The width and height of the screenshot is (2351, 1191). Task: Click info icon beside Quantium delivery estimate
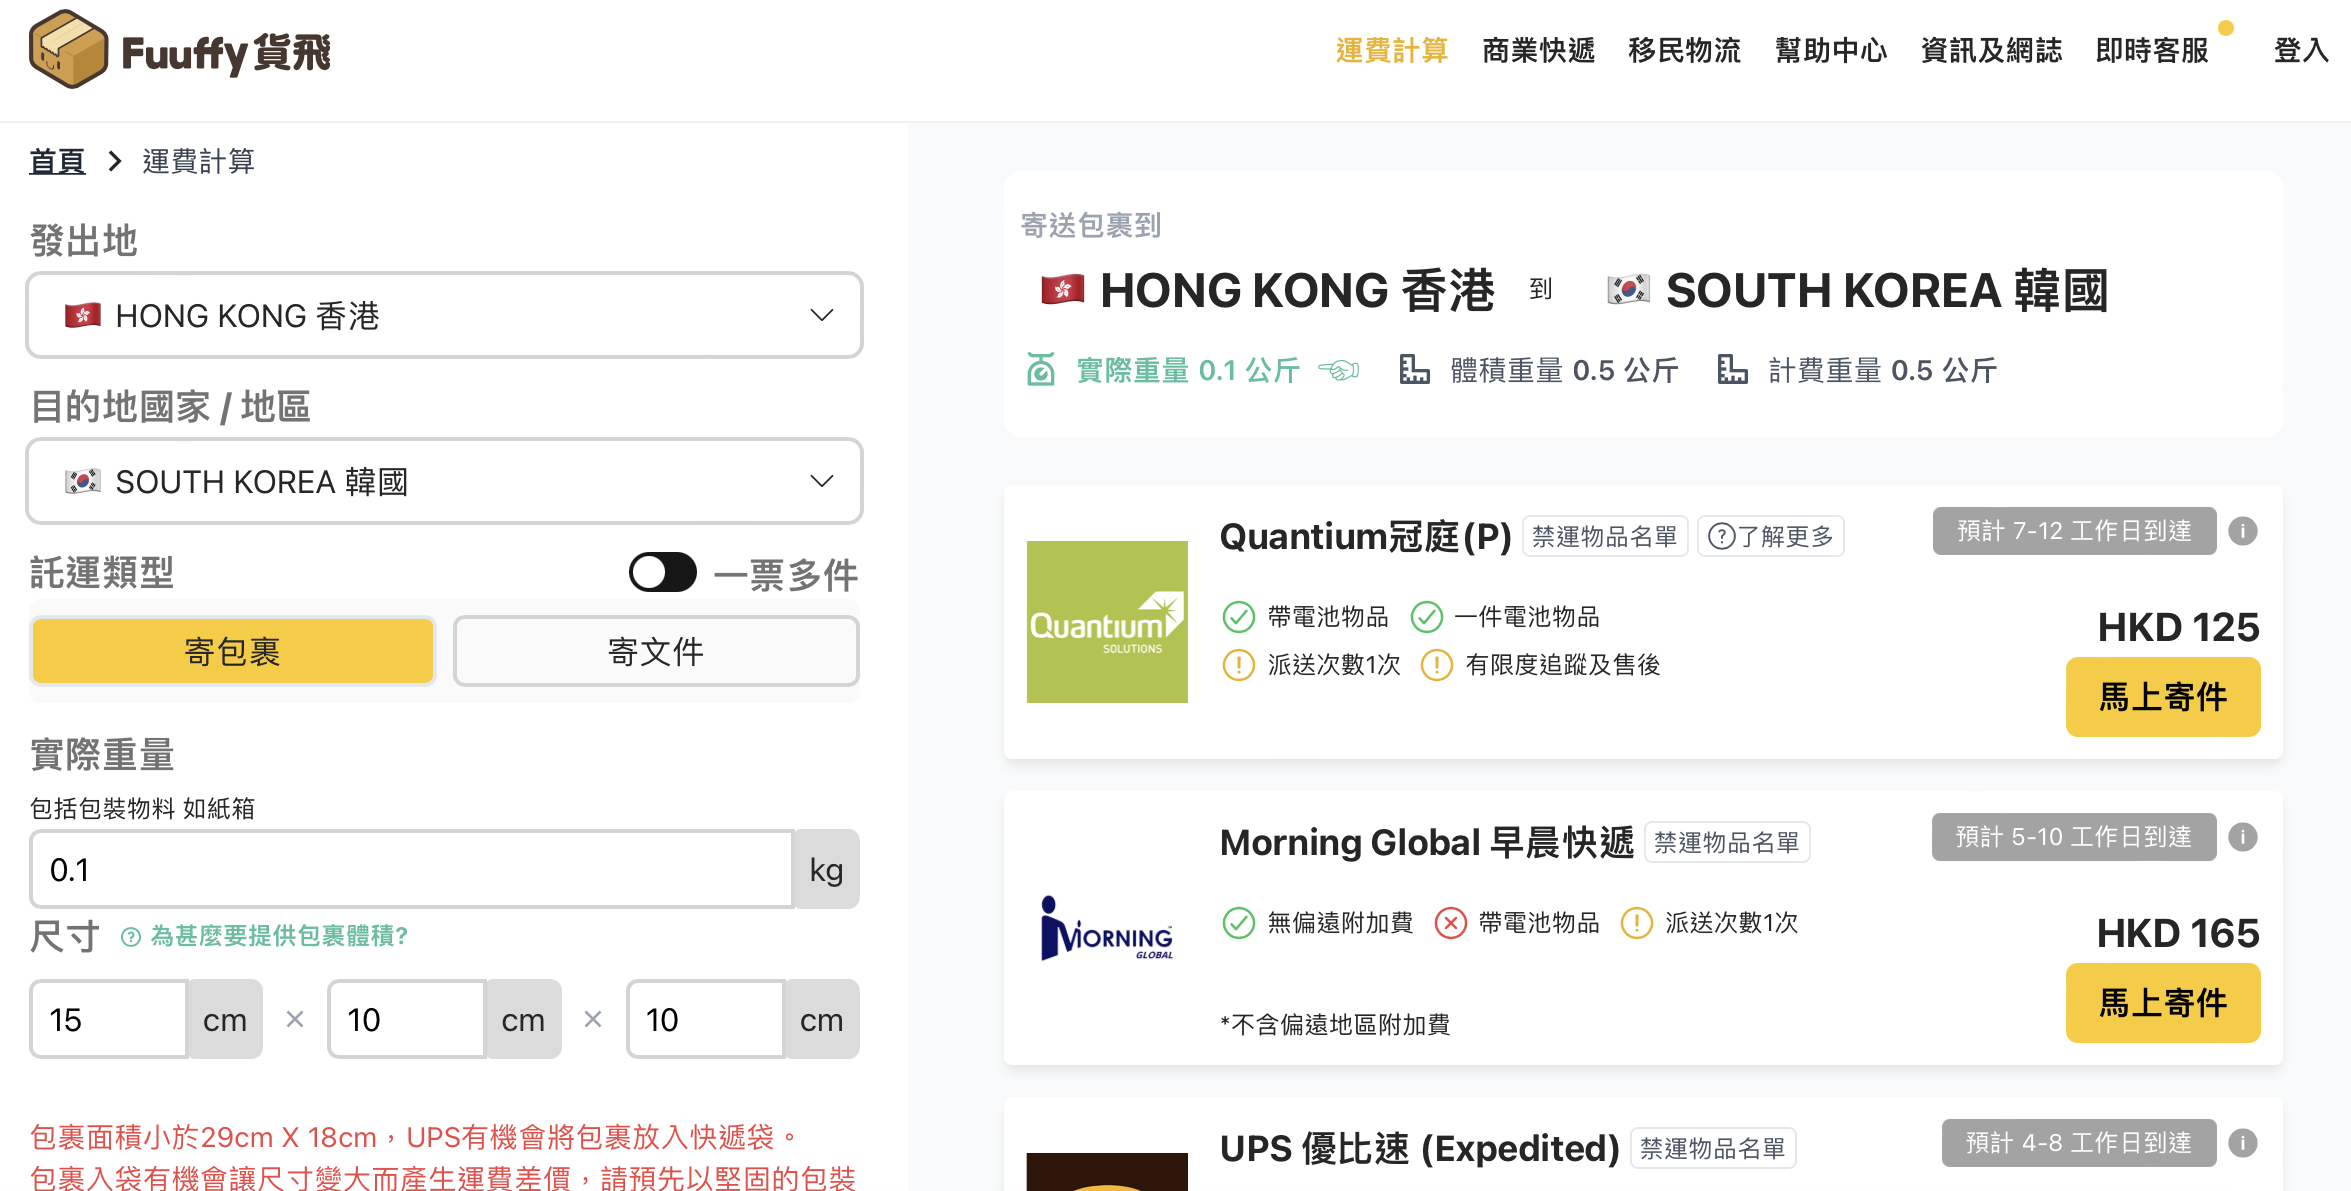tap(2243, 531)
